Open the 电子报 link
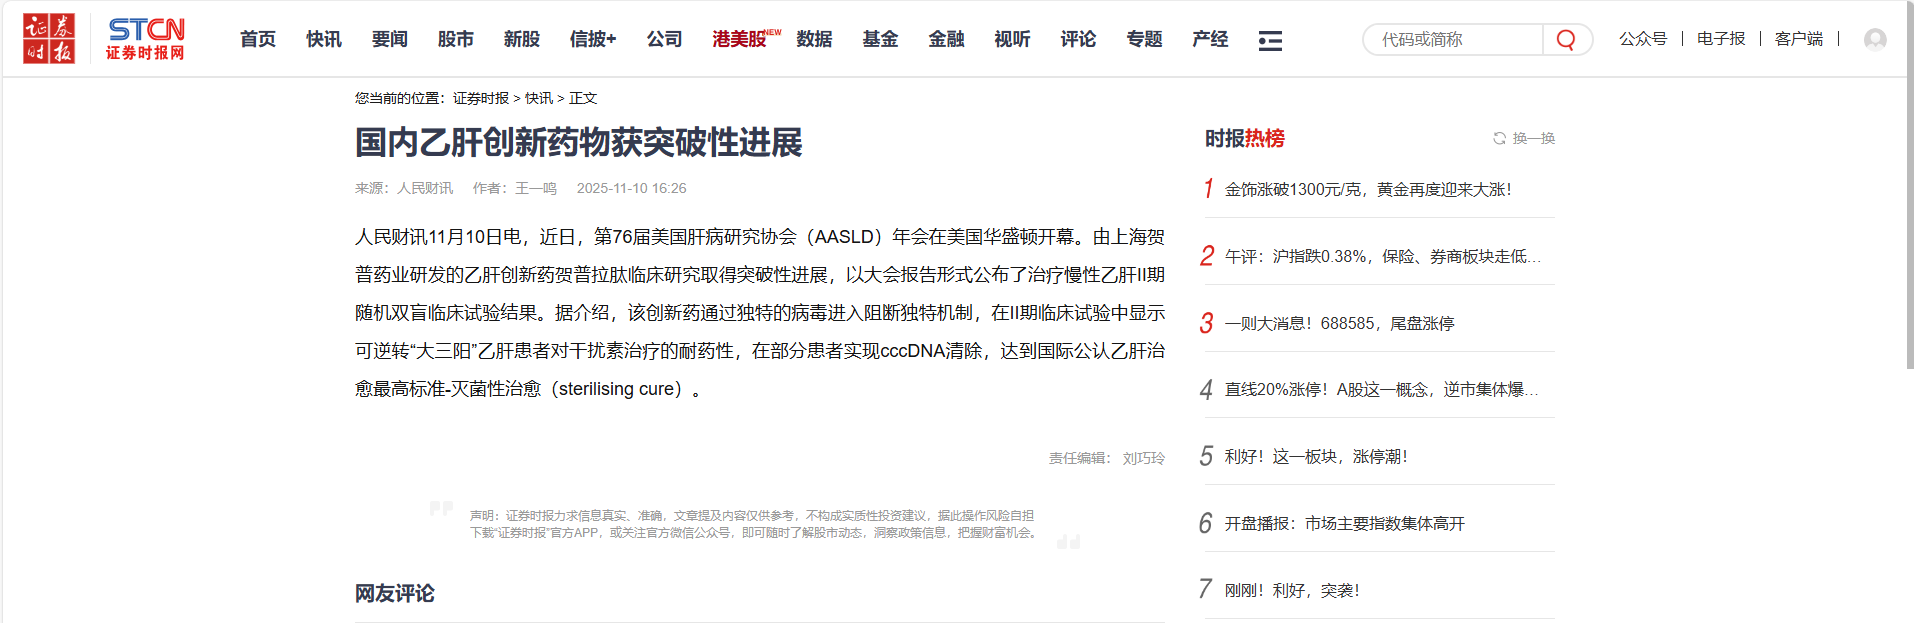The height and width of the screenshot is (623, 1914). 1721,39
